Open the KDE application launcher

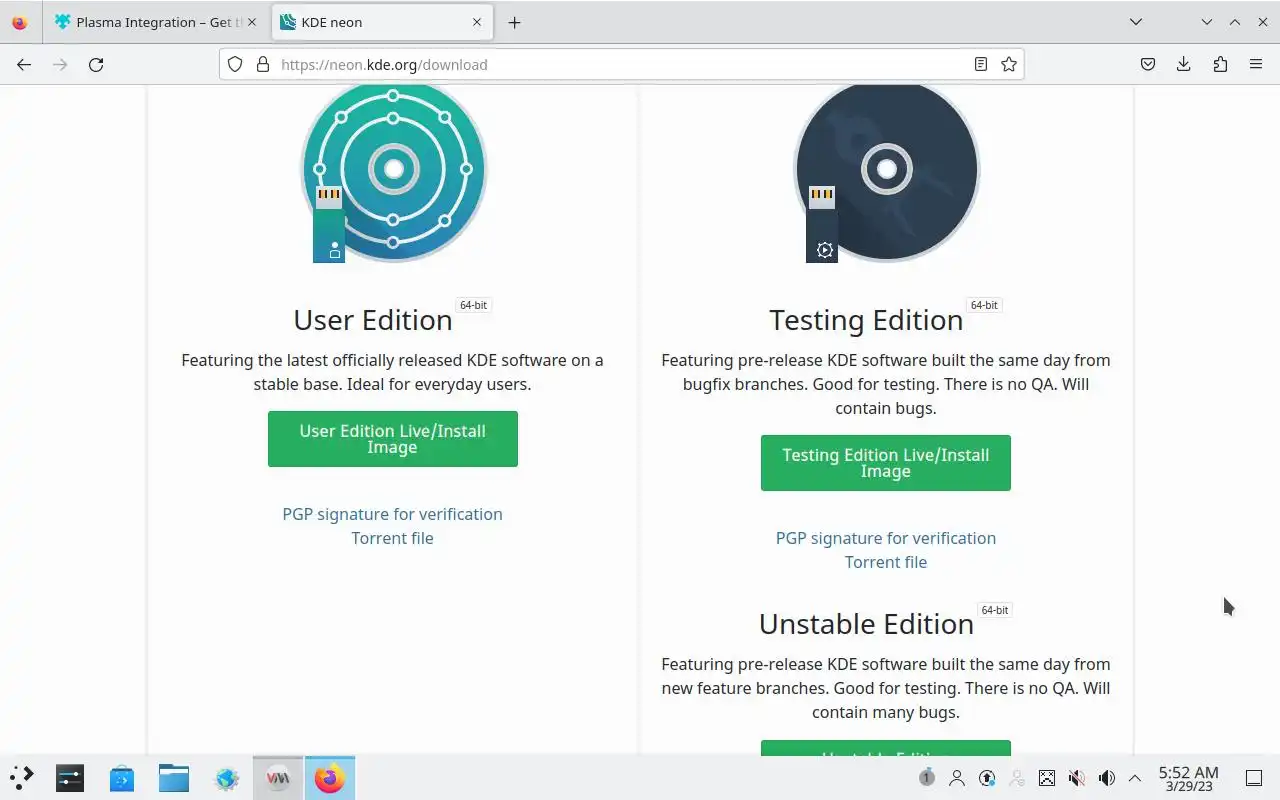click(x=22, y=778)
